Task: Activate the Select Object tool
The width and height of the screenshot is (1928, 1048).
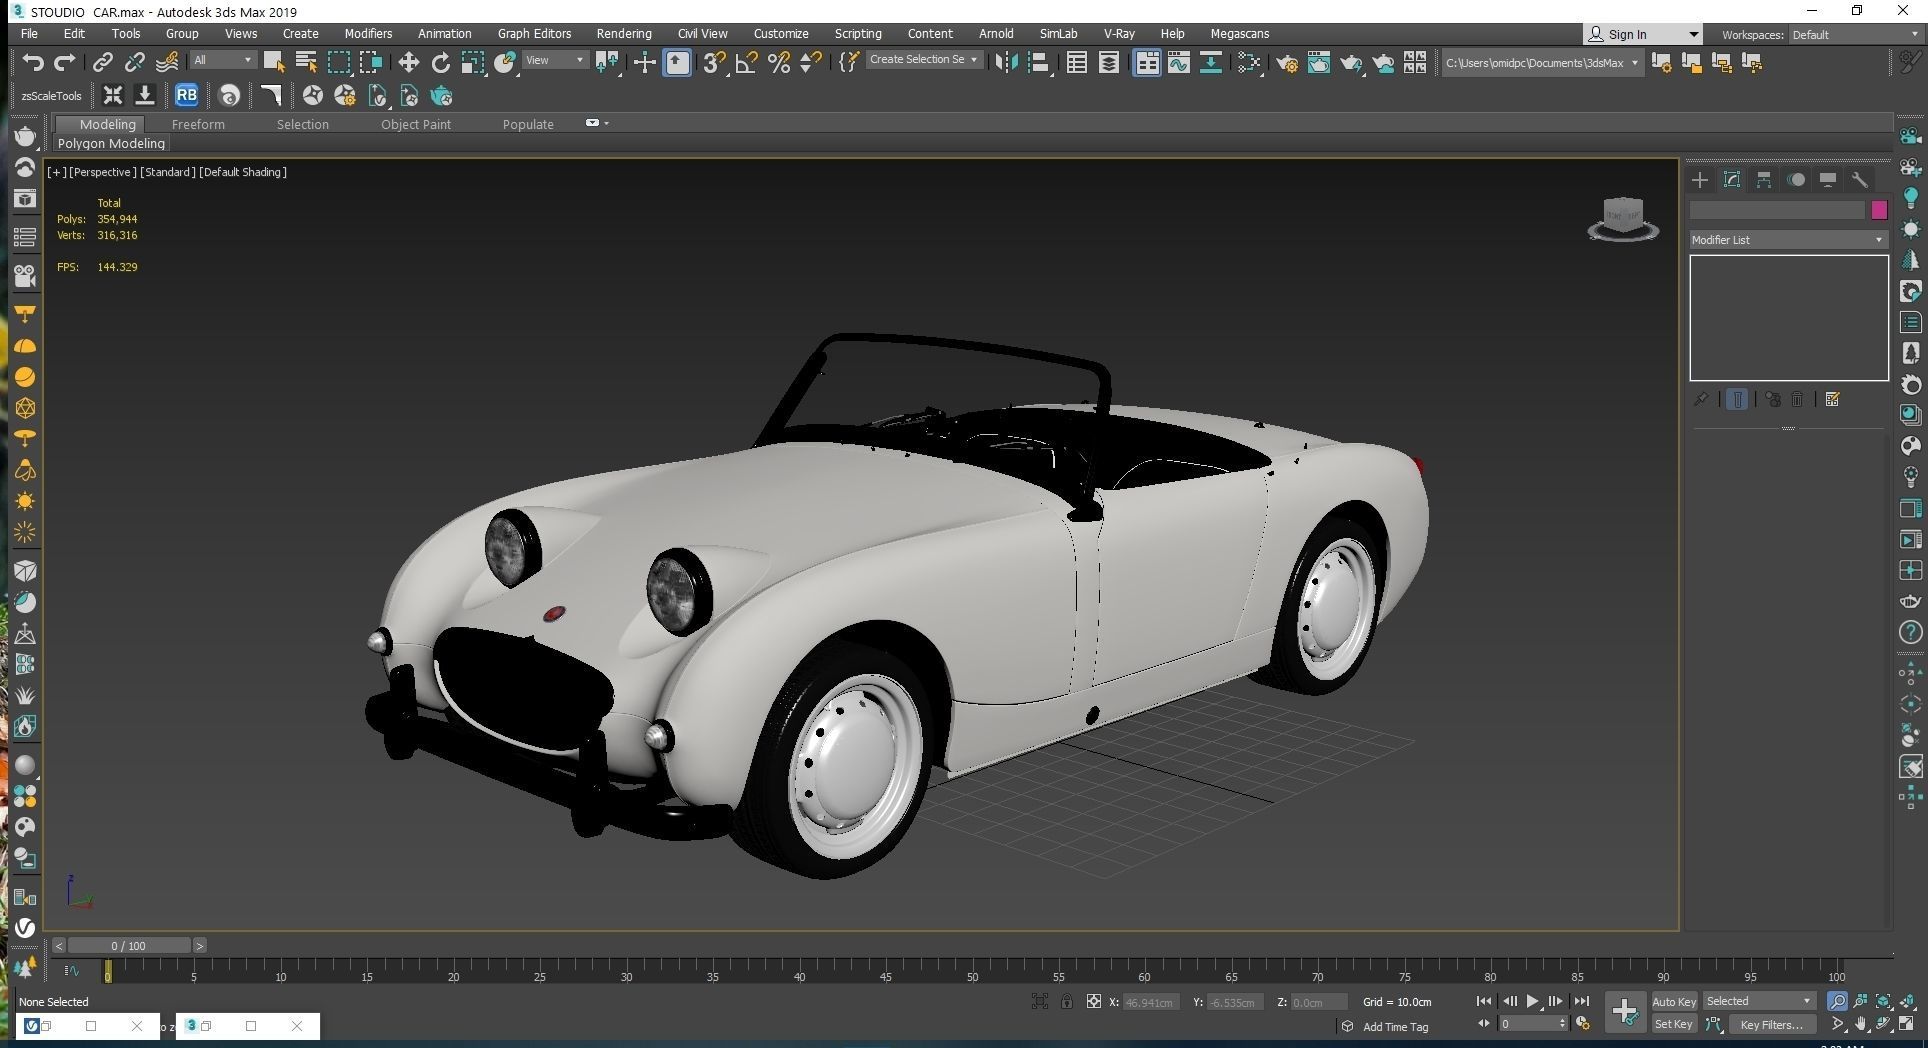Action: (x=273, y=63)
